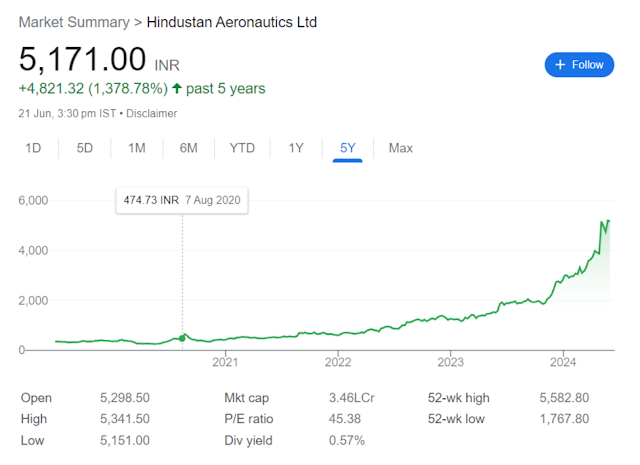The height and width of the screenshot is (465, 640).
Task: Select the active 5Y tab
Action: point(348,148)
